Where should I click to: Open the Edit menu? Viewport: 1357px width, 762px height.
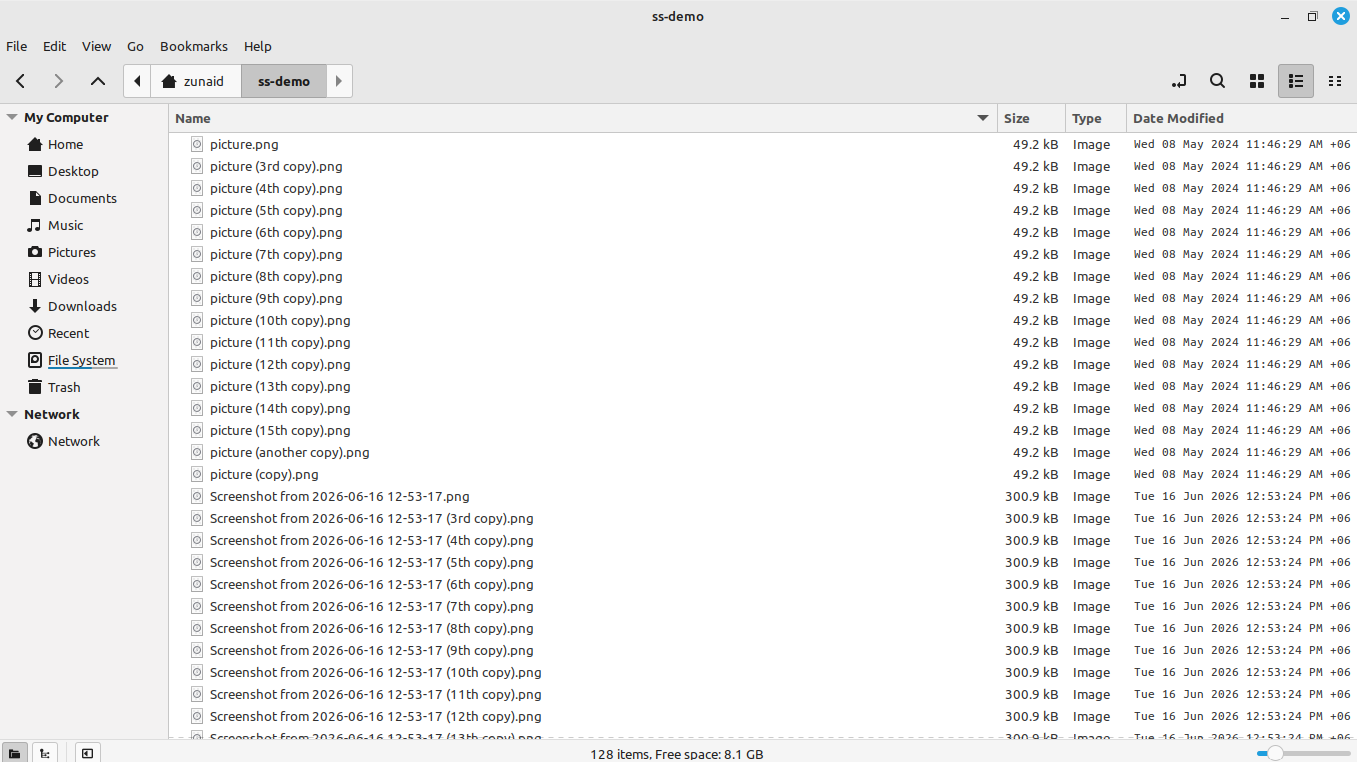(54, 46)
